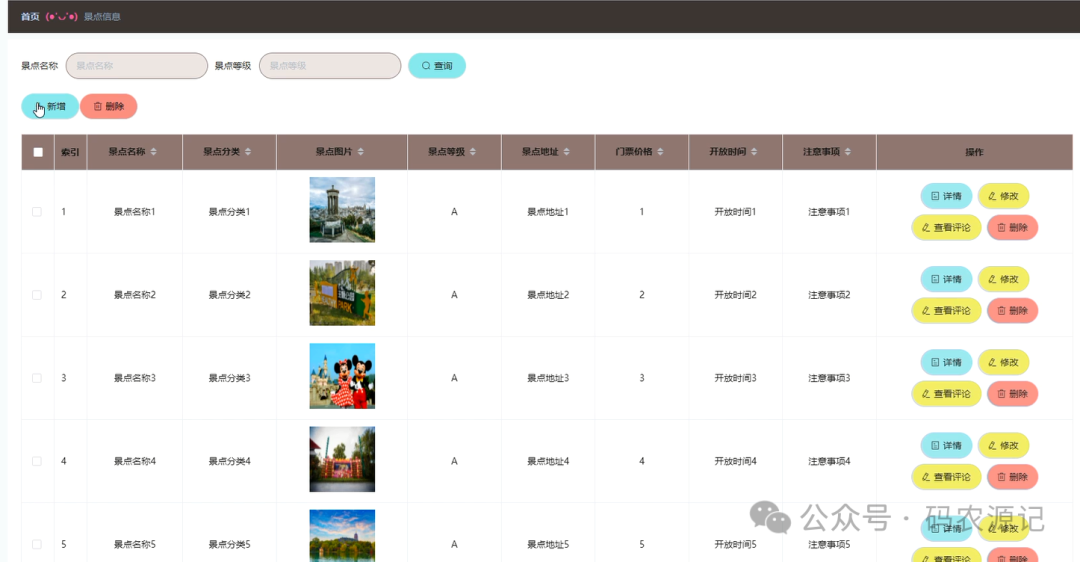Viewport: 1080px width, 562px height.
Task: Sort by 开放时间 column arrows
Action: (754, 152)
